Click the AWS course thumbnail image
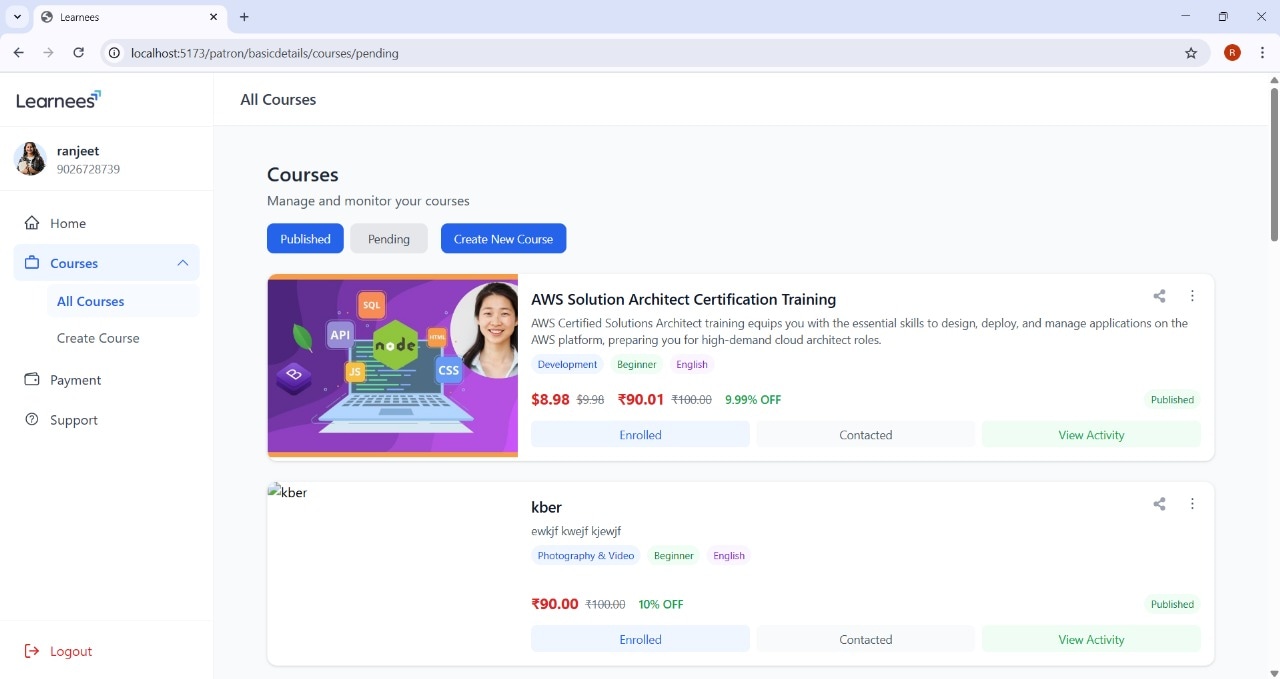This screenshot has height=679, width=1280. pyautogui.click(x=392, y=366)
